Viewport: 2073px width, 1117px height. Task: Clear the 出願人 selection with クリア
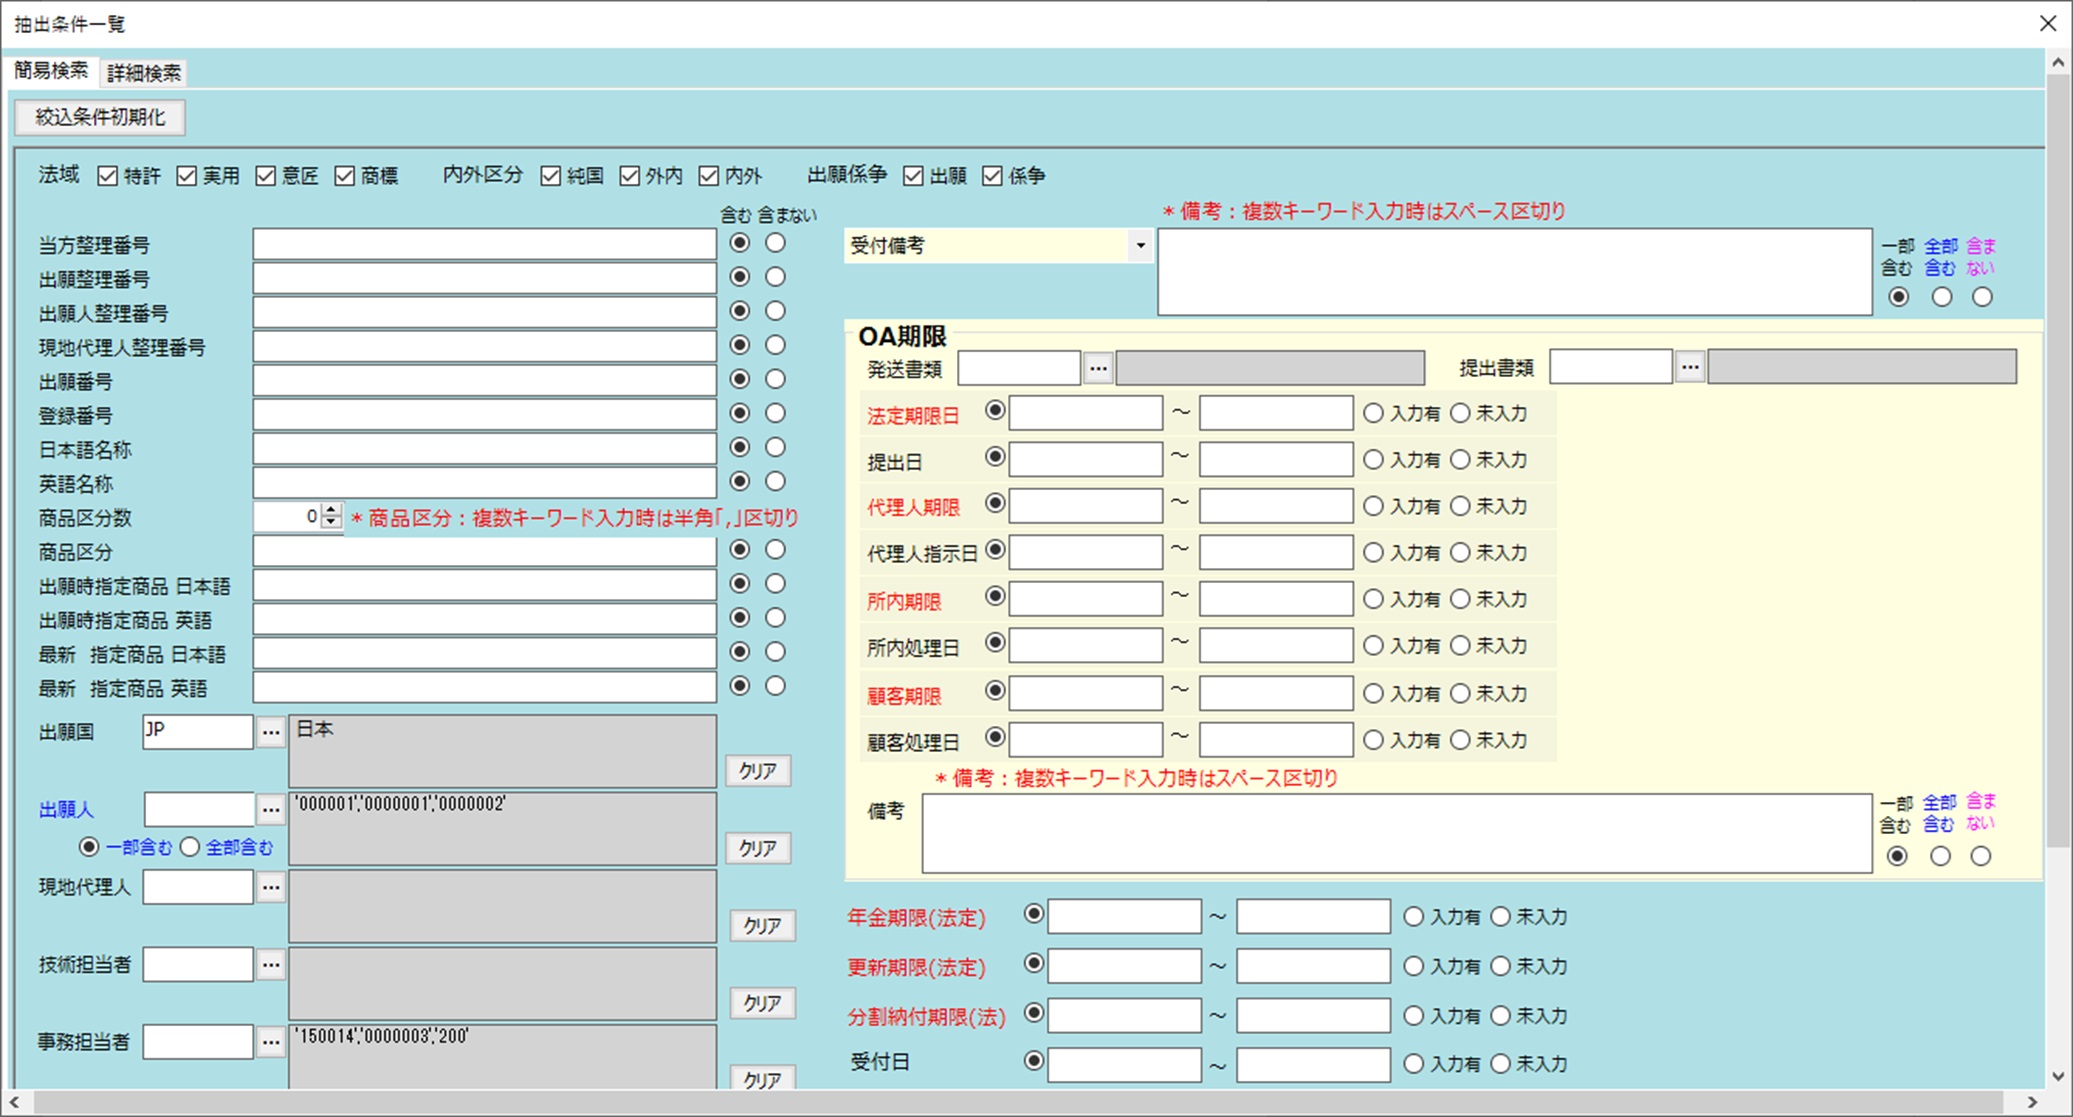click(758, 848)
